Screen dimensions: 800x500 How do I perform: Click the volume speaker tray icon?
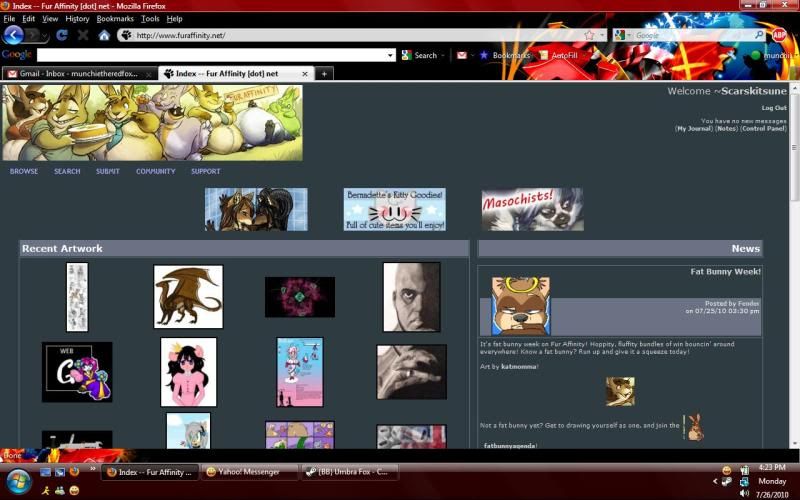[x=744, y=493]
